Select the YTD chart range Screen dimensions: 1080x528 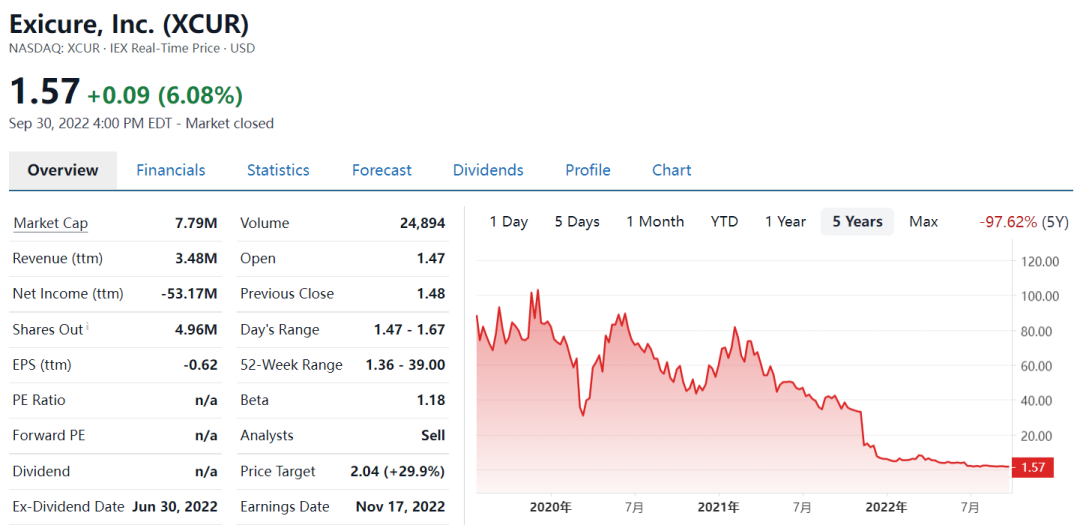725,222
